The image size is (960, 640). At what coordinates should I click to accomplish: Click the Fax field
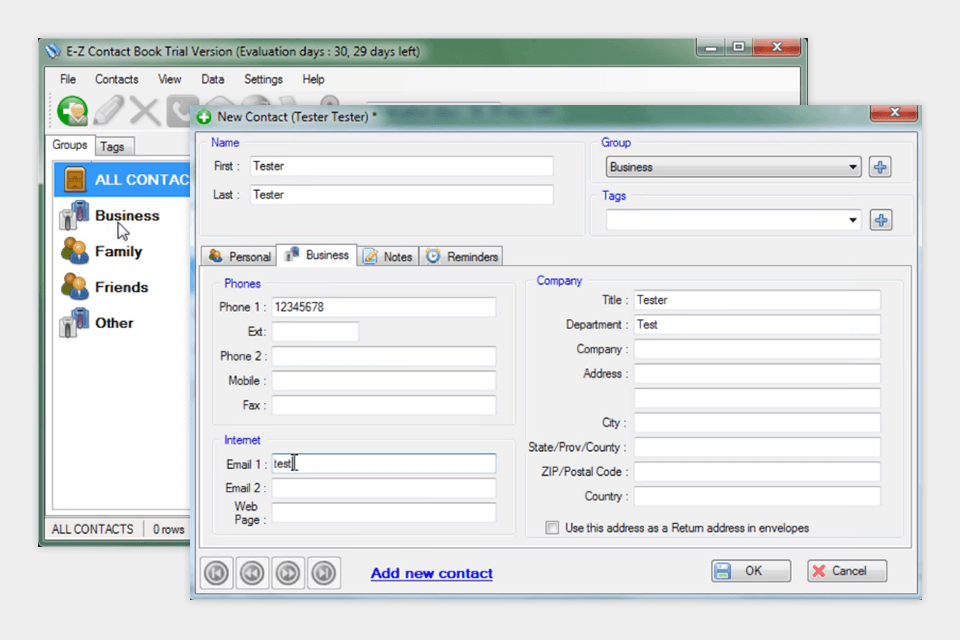click(x=384, y=405)
